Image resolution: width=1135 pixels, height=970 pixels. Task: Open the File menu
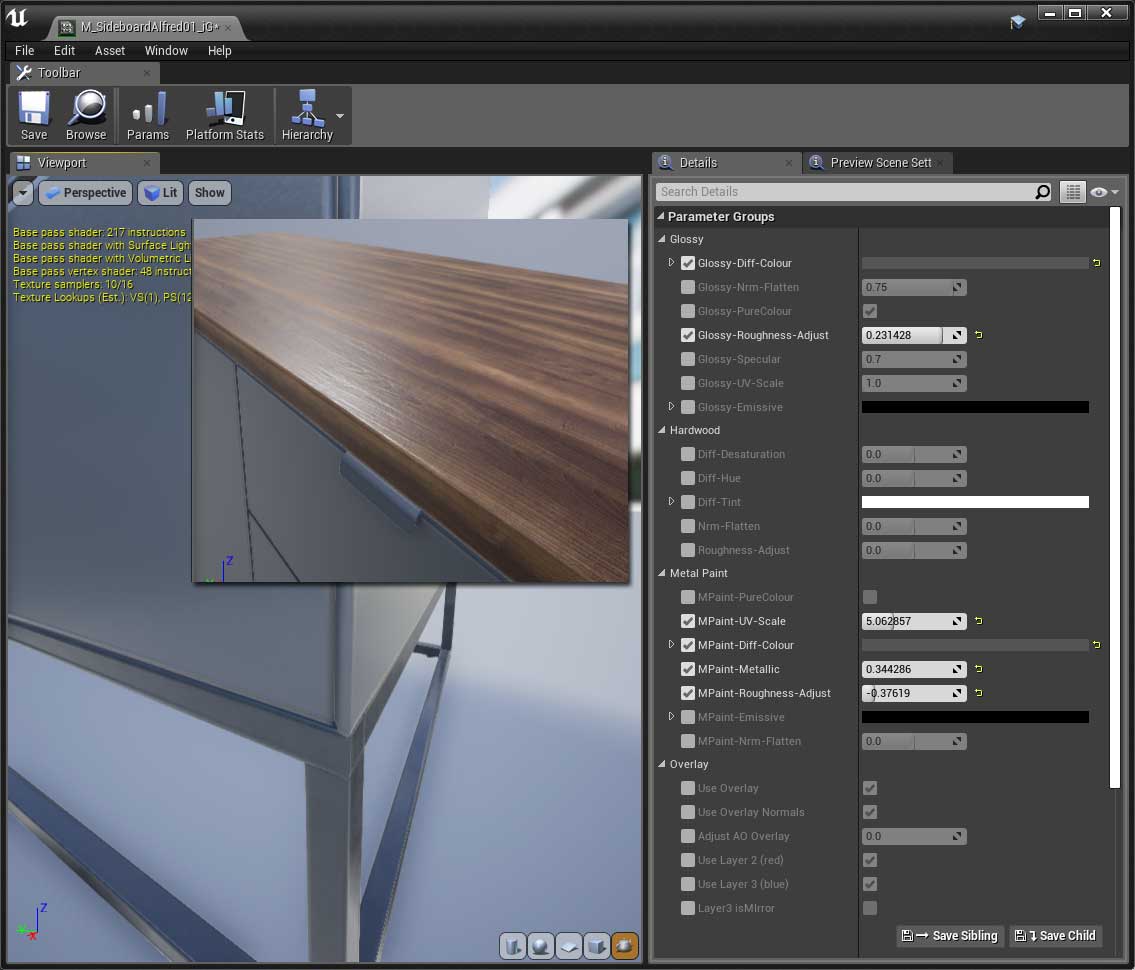[x=25, y=51]
